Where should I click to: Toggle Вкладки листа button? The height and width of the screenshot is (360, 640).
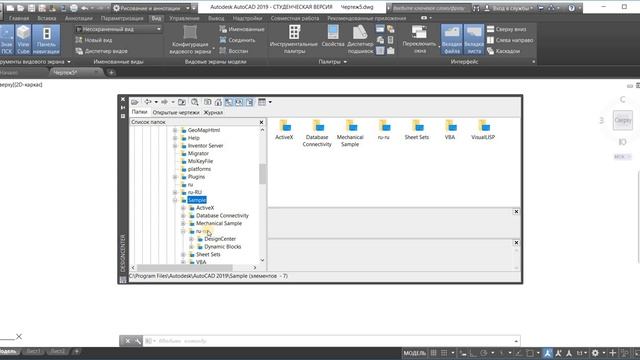coord(473,40)
